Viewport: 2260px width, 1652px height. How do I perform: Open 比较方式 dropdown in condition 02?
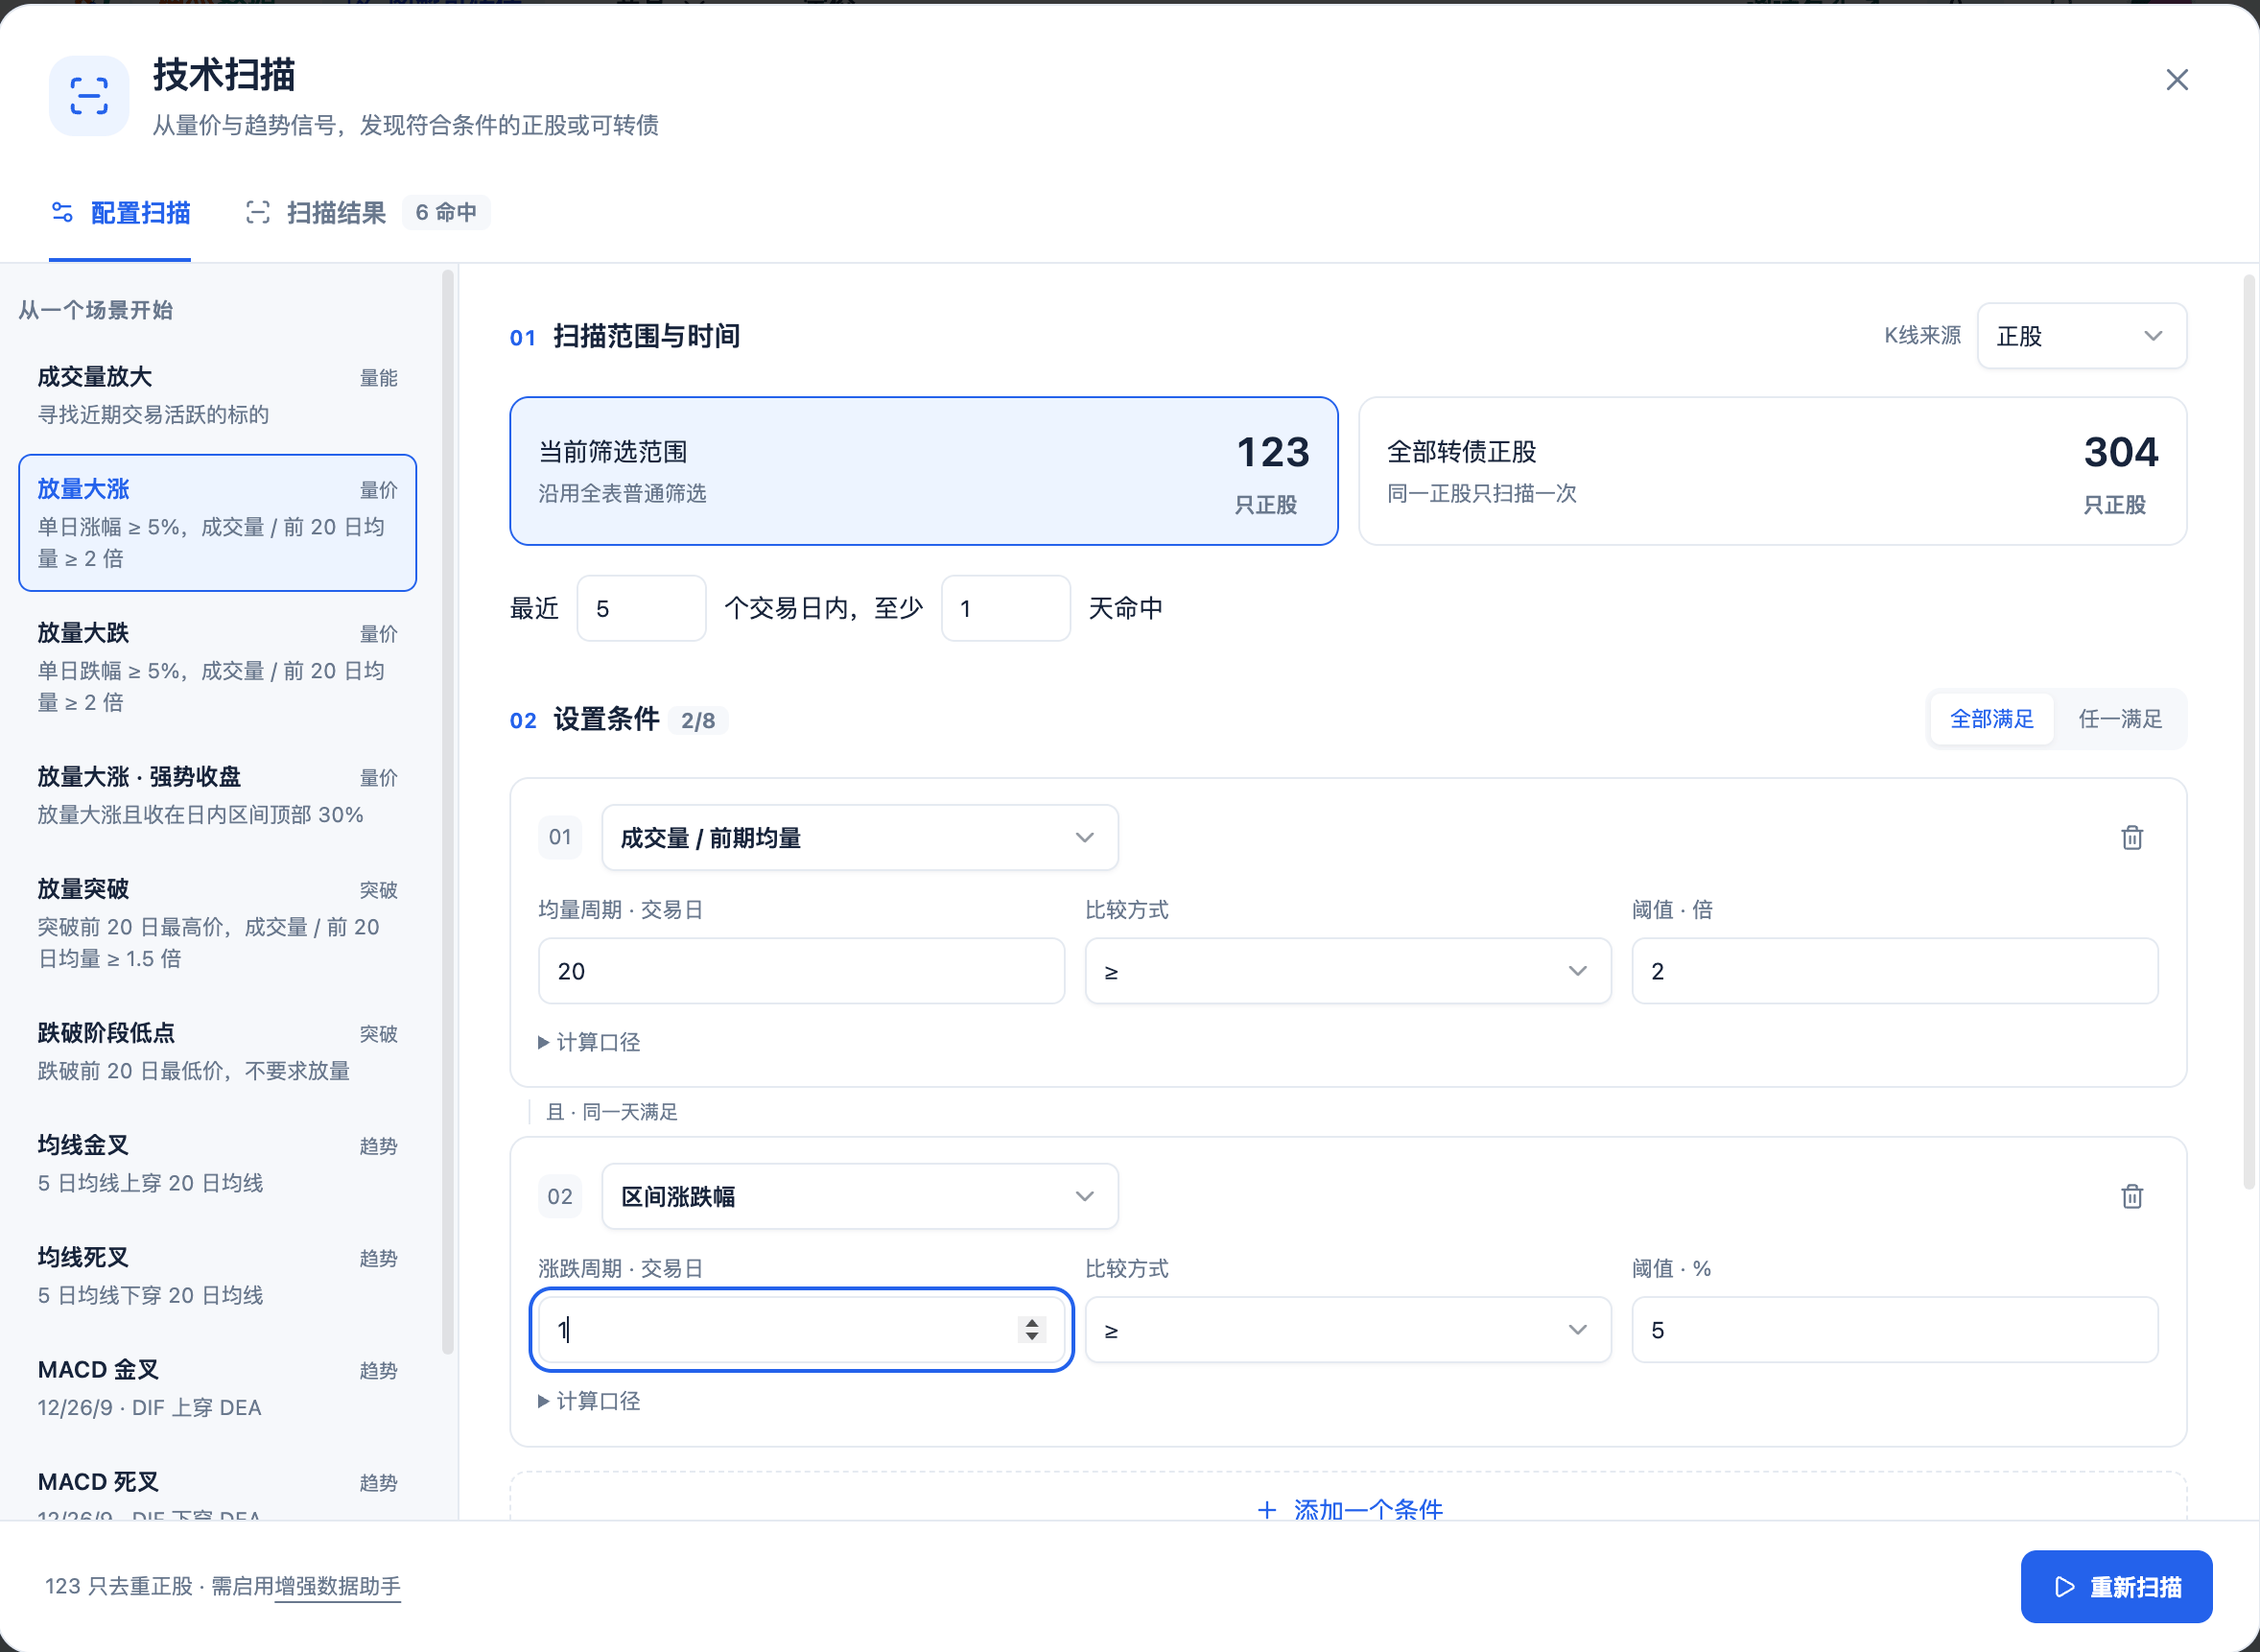pos(1347,1330)
